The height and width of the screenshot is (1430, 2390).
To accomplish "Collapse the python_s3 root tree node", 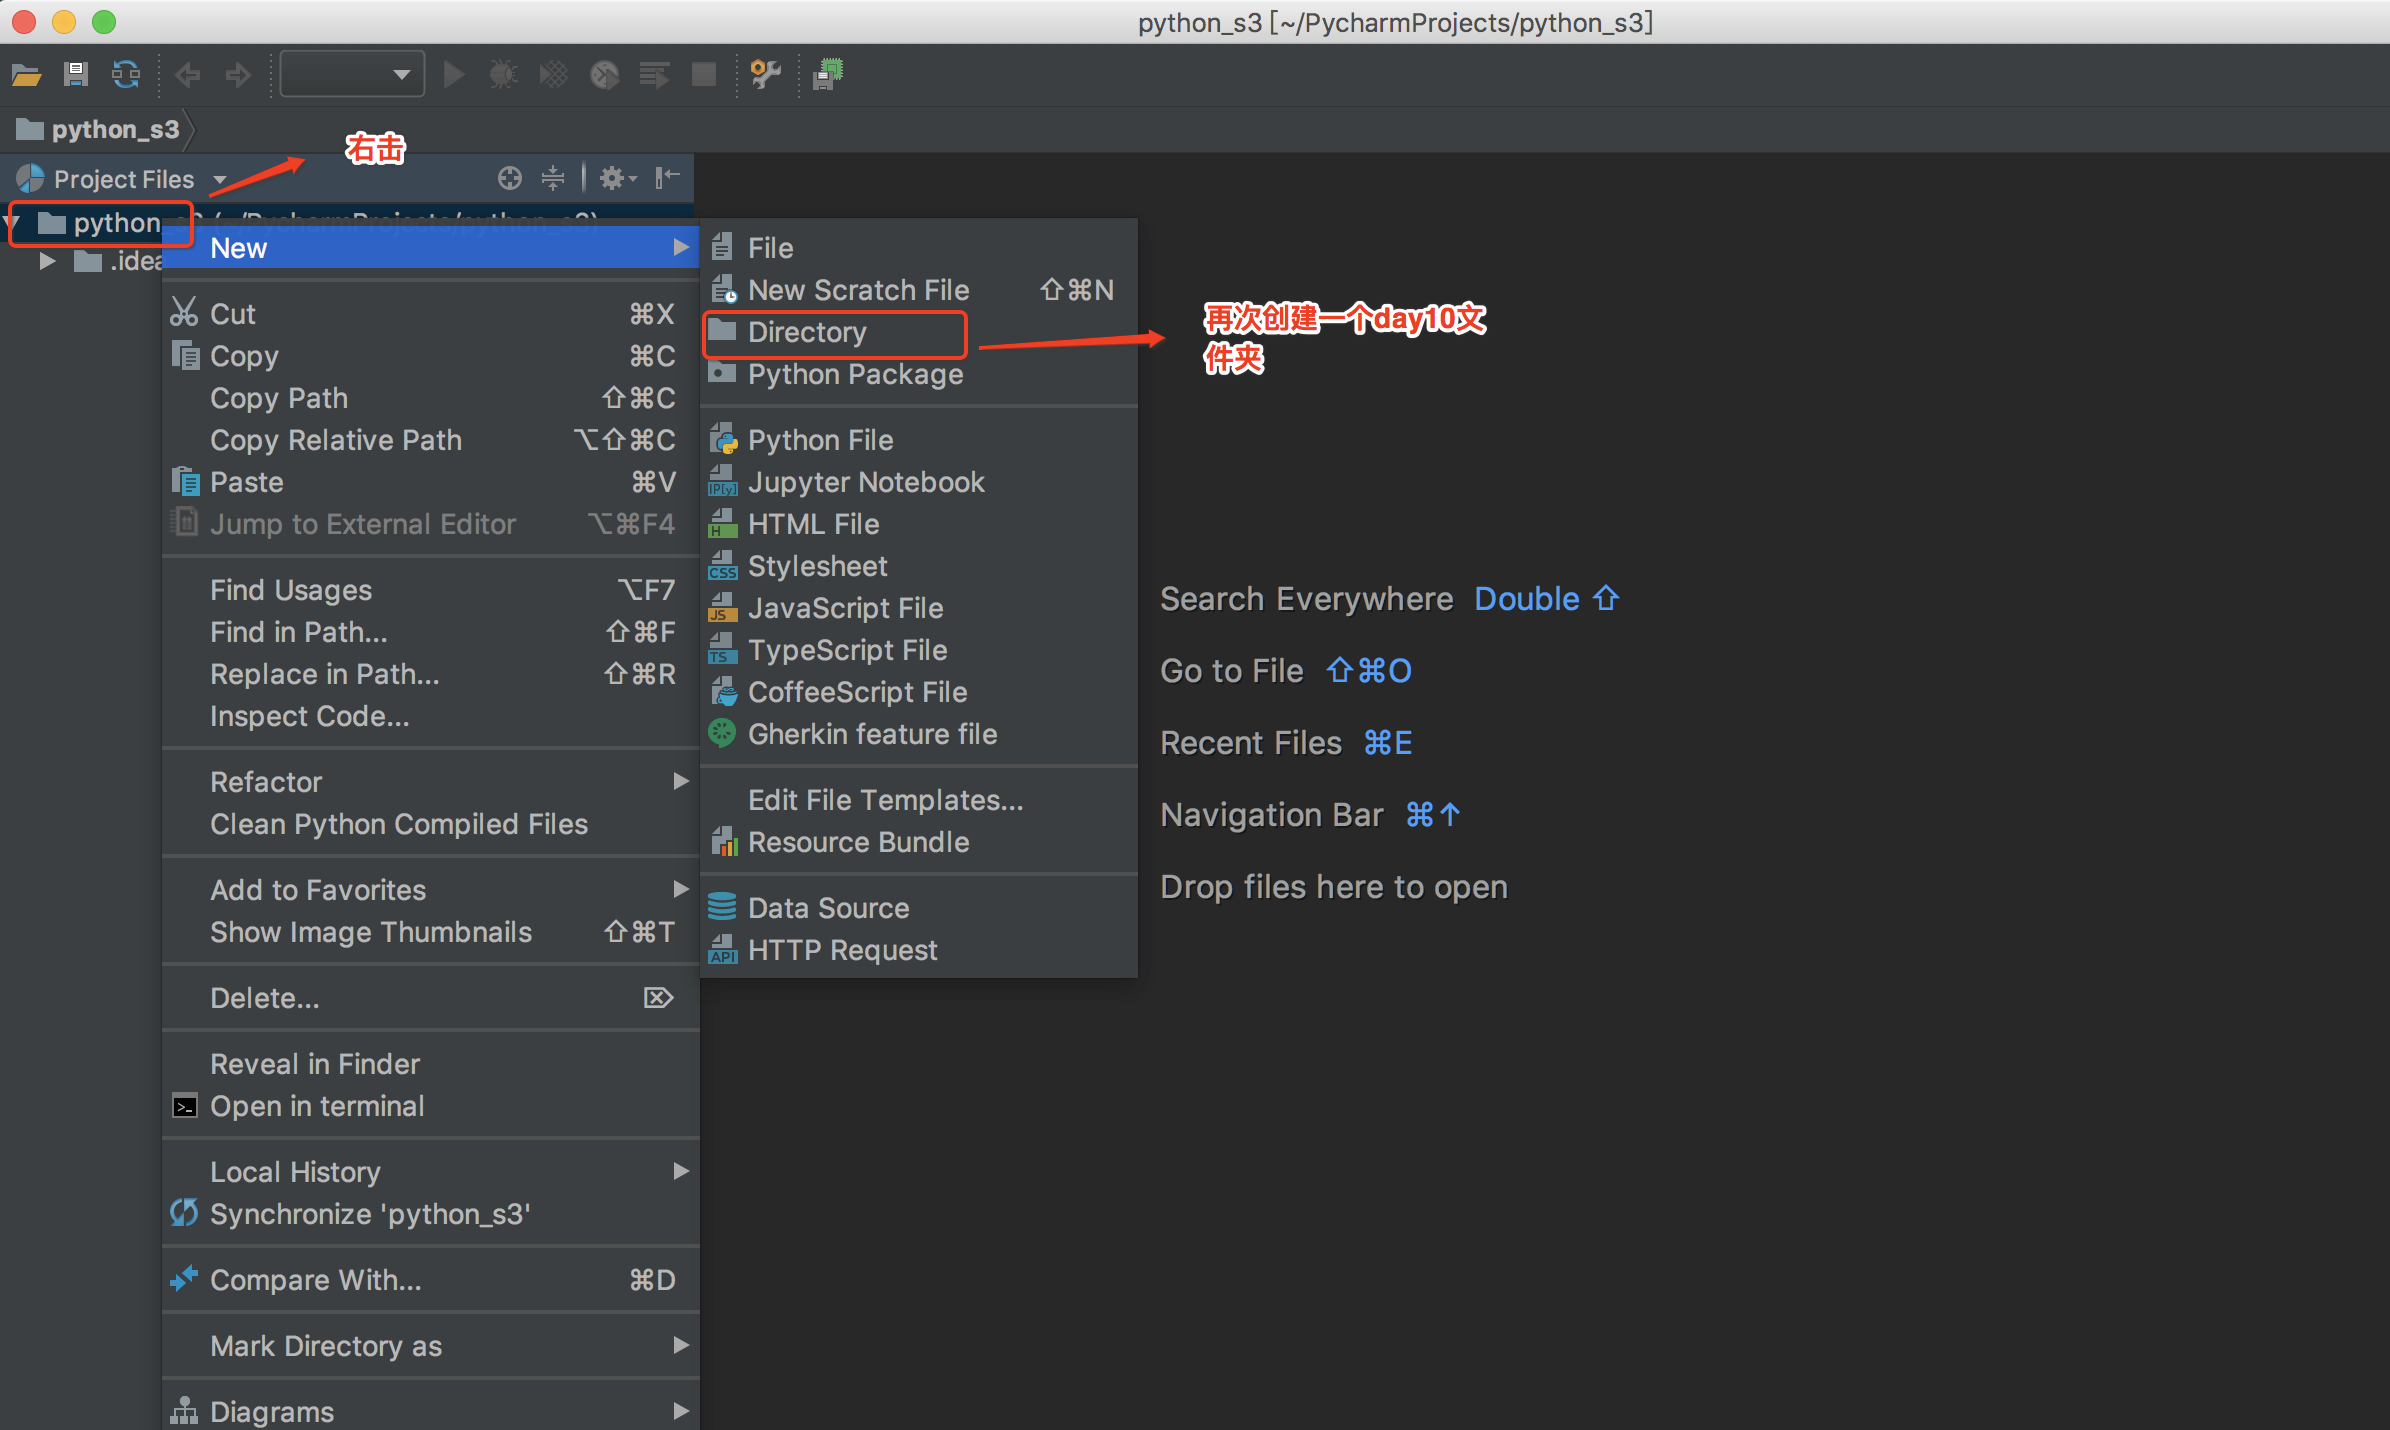I will click(12, 222).
